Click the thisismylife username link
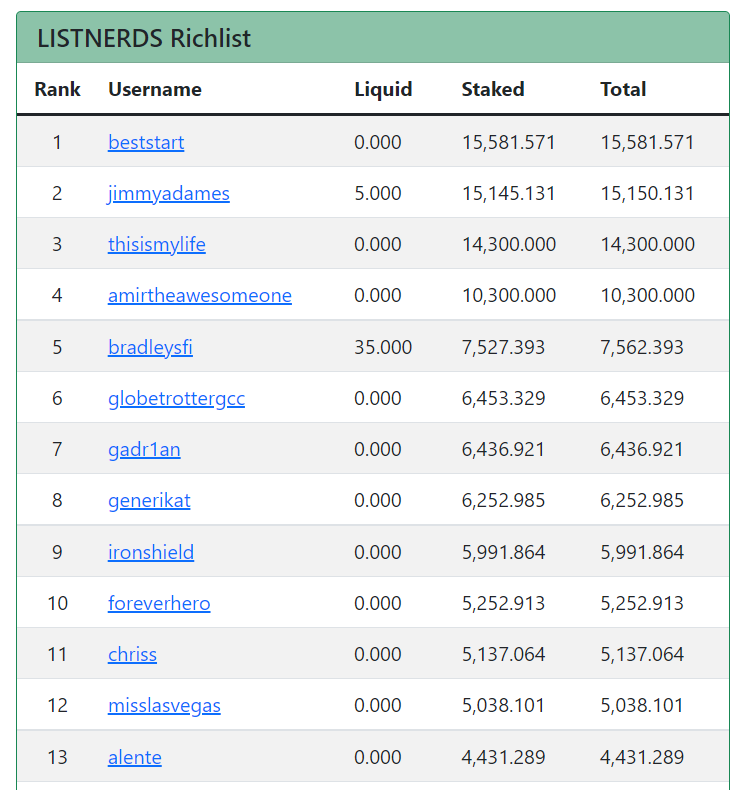This screenshot has width=741, height=790. (157, 244)
